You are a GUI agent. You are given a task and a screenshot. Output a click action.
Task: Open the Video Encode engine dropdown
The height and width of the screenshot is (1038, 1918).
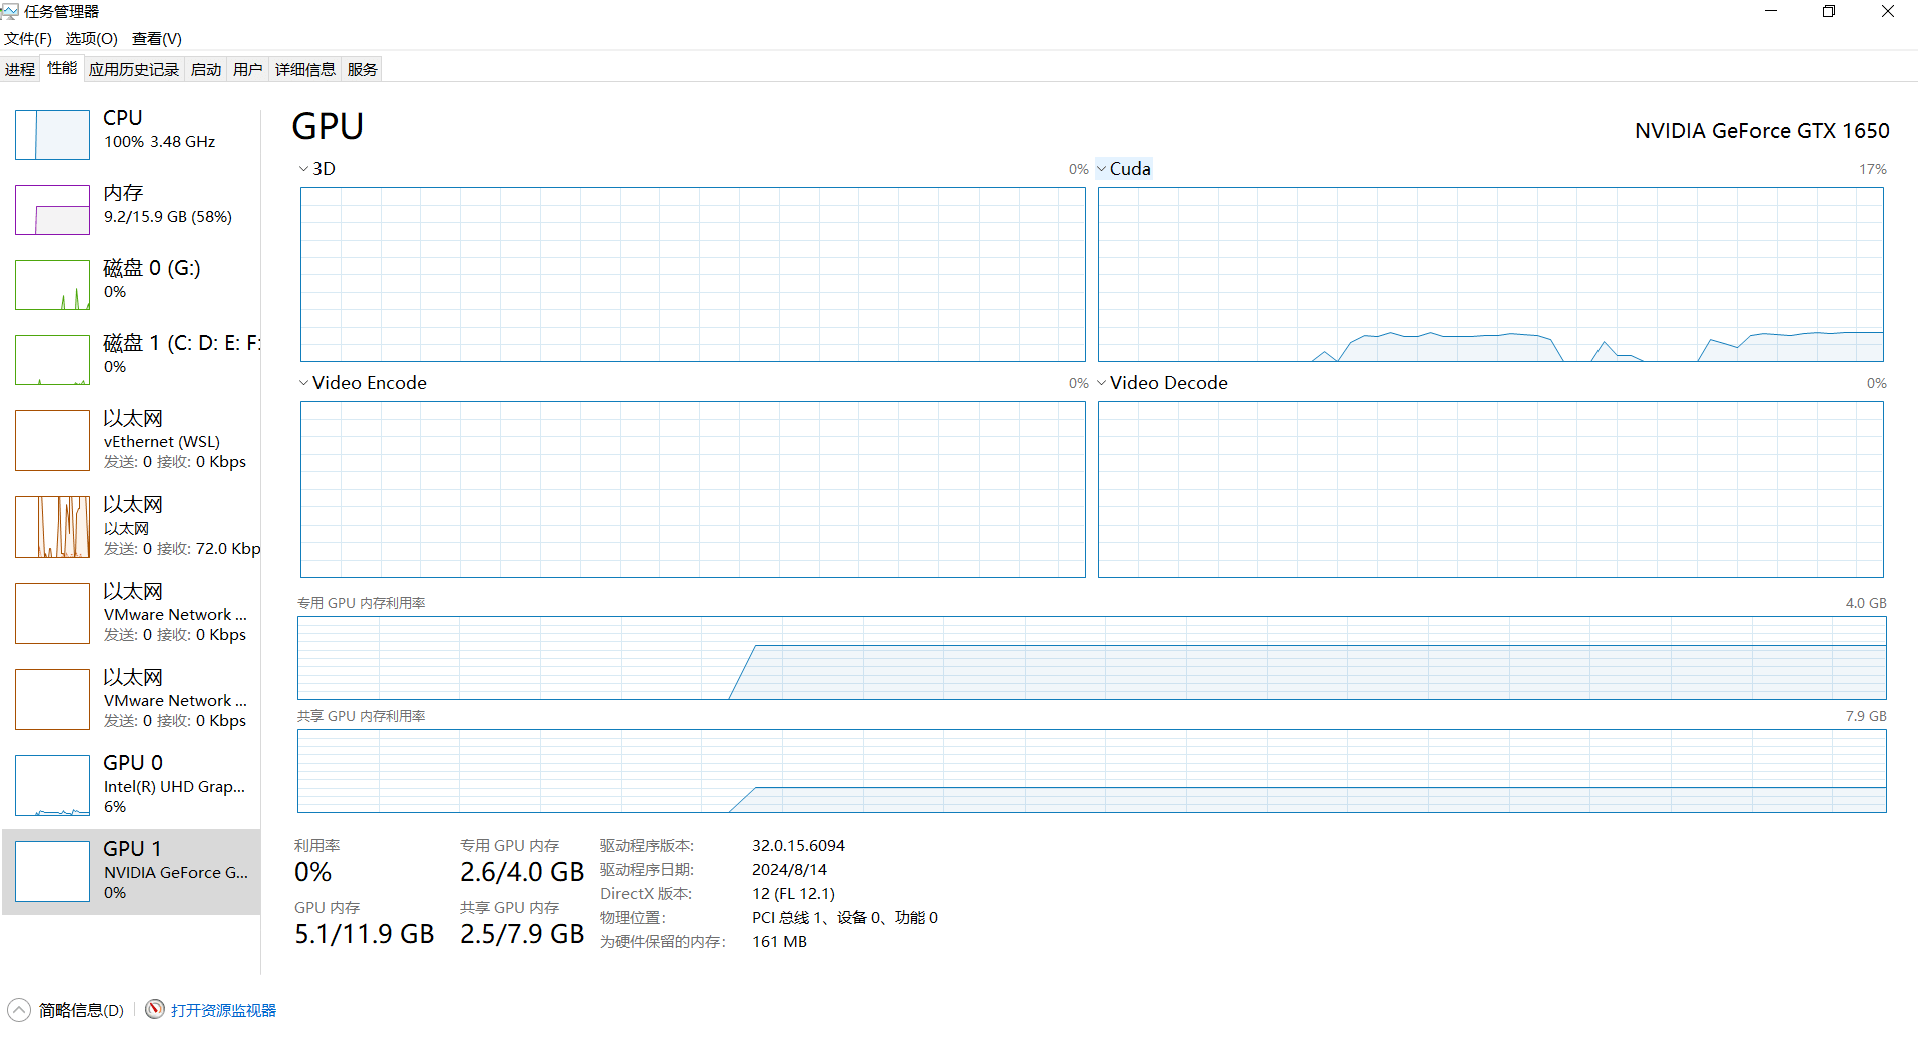click(304, 383)
